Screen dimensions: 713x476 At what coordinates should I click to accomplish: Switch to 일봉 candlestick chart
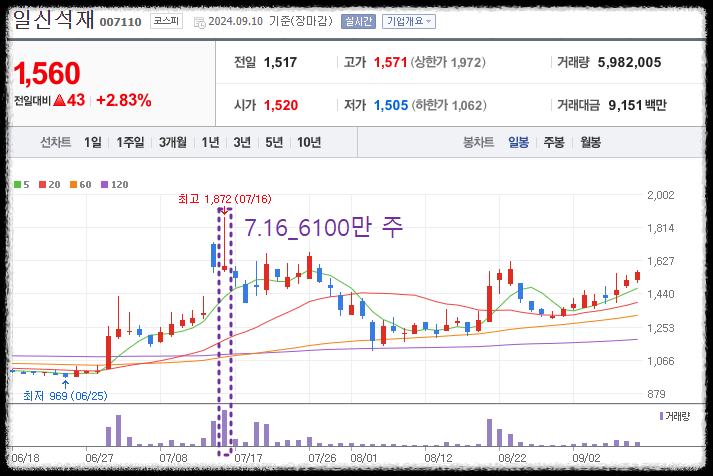click(518, 142)
